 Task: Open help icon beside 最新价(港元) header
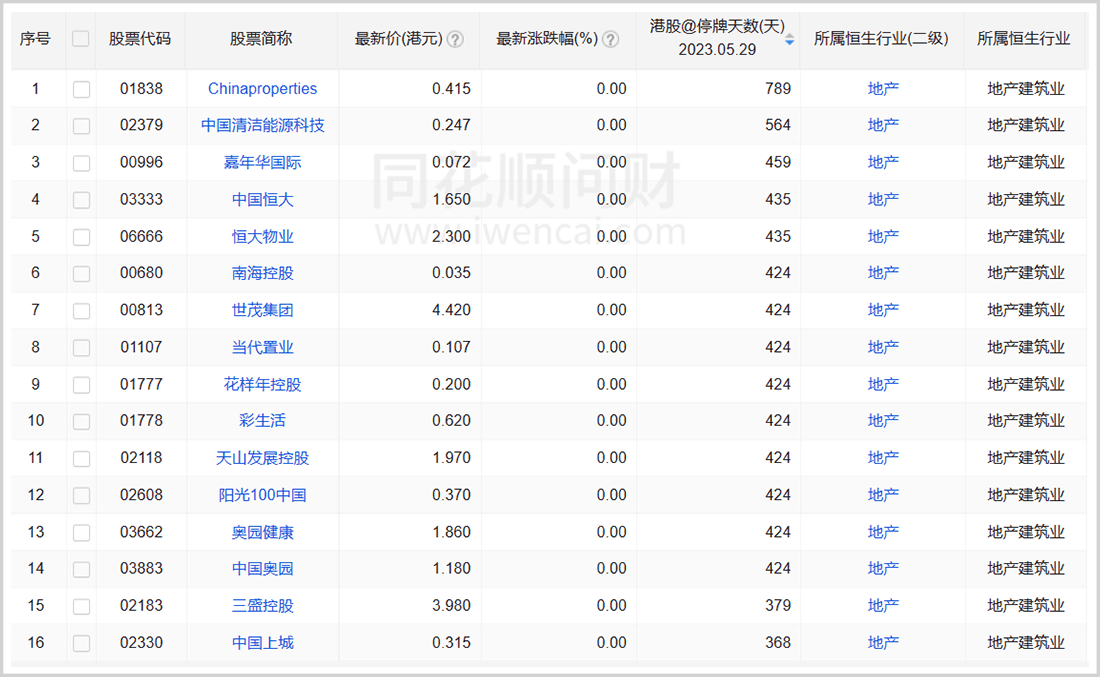(x=455, y=39)
